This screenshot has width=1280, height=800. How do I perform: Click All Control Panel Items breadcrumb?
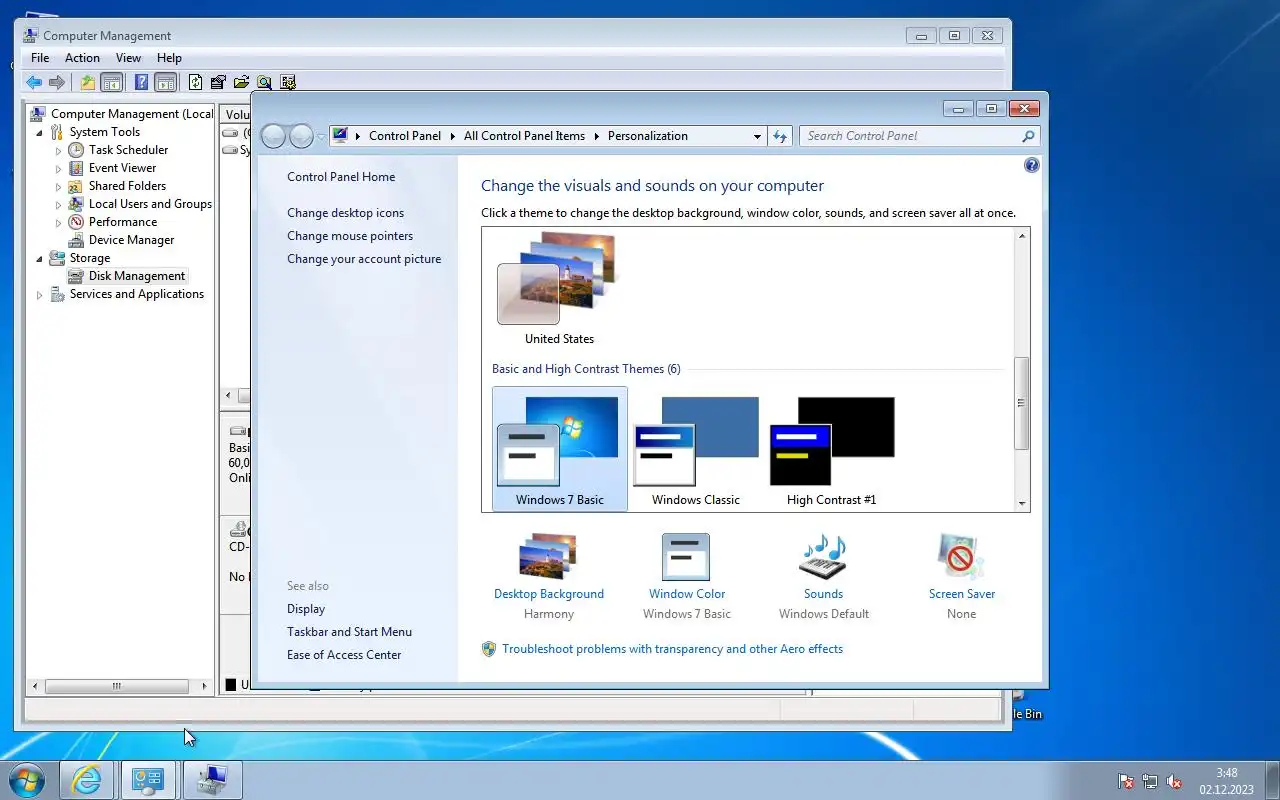coord(524,136)
